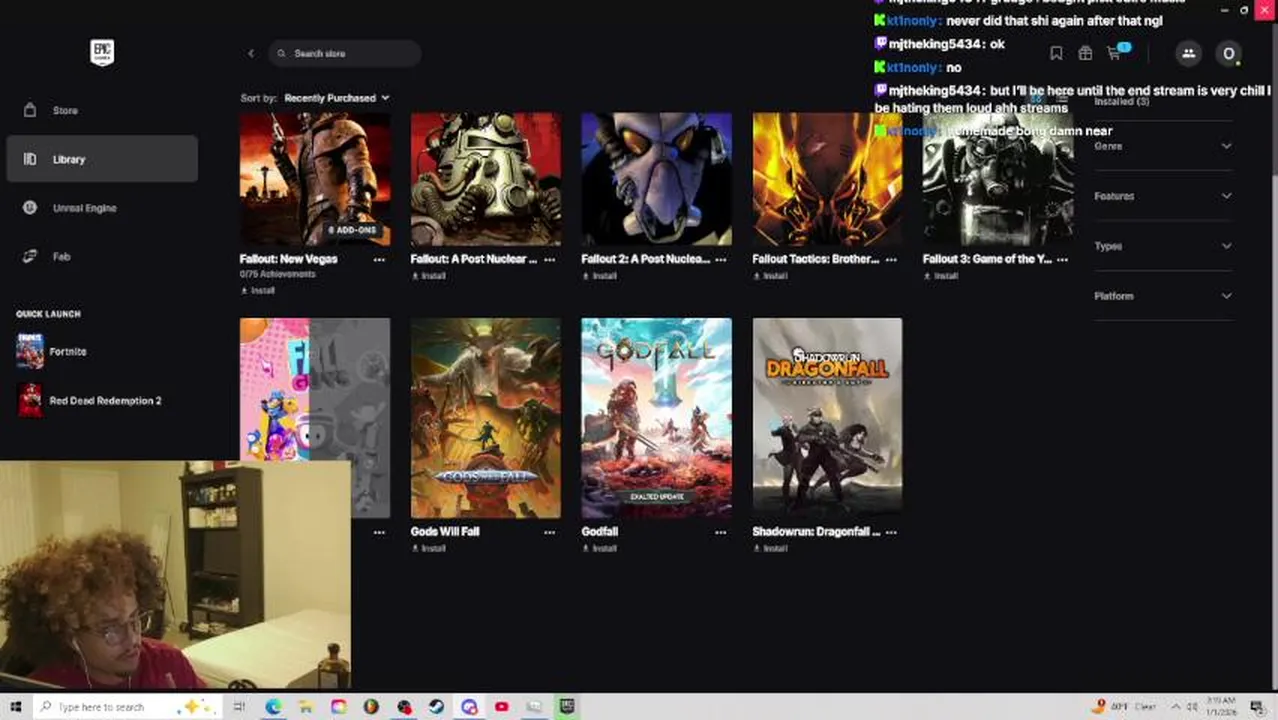
Task: Click Install under Gods Will Fall
Action: [429, 549]
